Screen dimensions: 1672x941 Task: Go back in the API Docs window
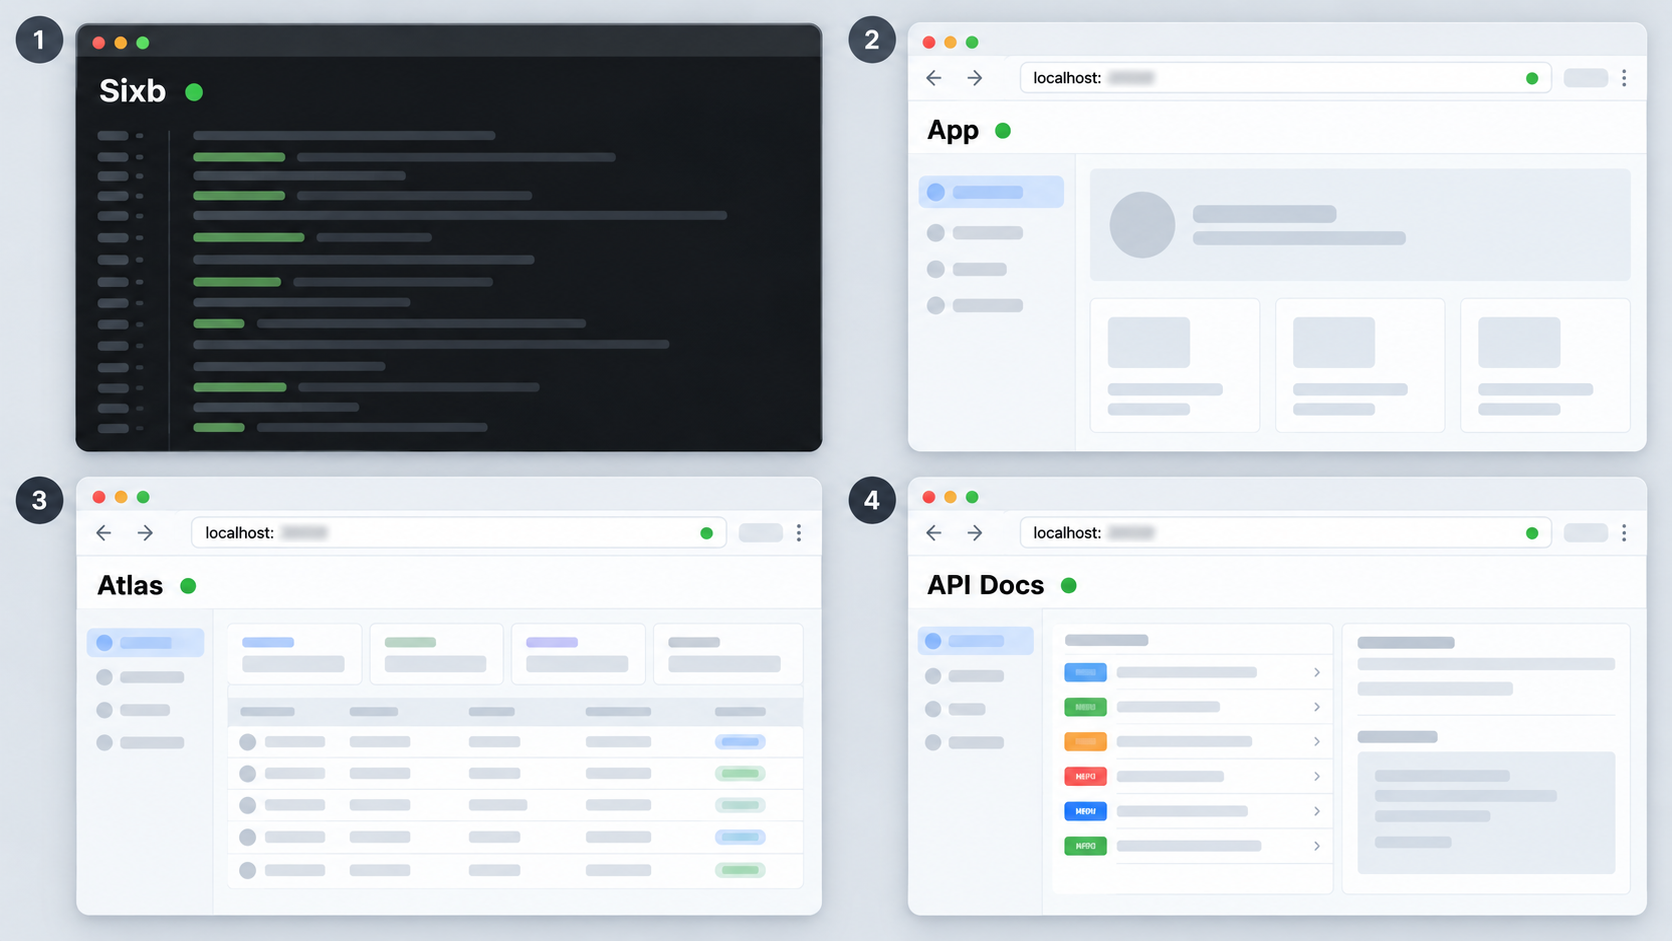click(934, 533)
